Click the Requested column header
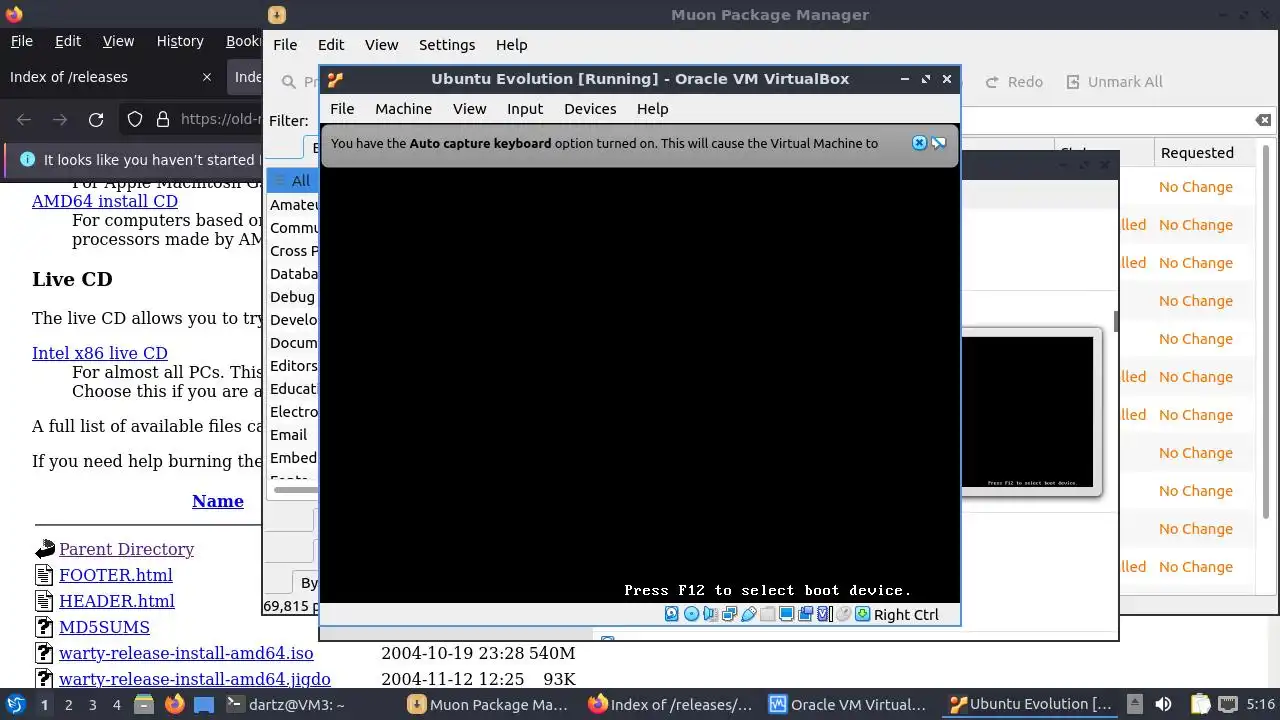Image resolution: width=1280 pixels, height=720 pixels. click(1197, 153)
